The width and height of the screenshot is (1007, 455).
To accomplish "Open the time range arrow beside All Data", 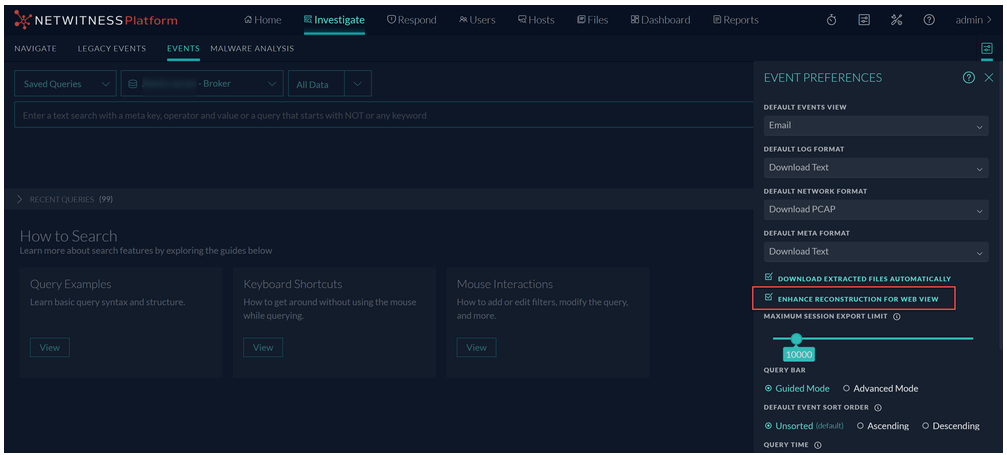I will 358,84.
